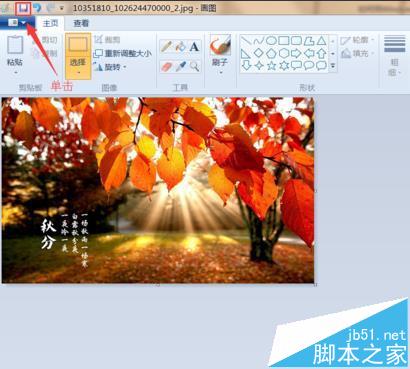
Task: Open the Customize Quick Access Toolbar dropdown
Action: (62, 8)
